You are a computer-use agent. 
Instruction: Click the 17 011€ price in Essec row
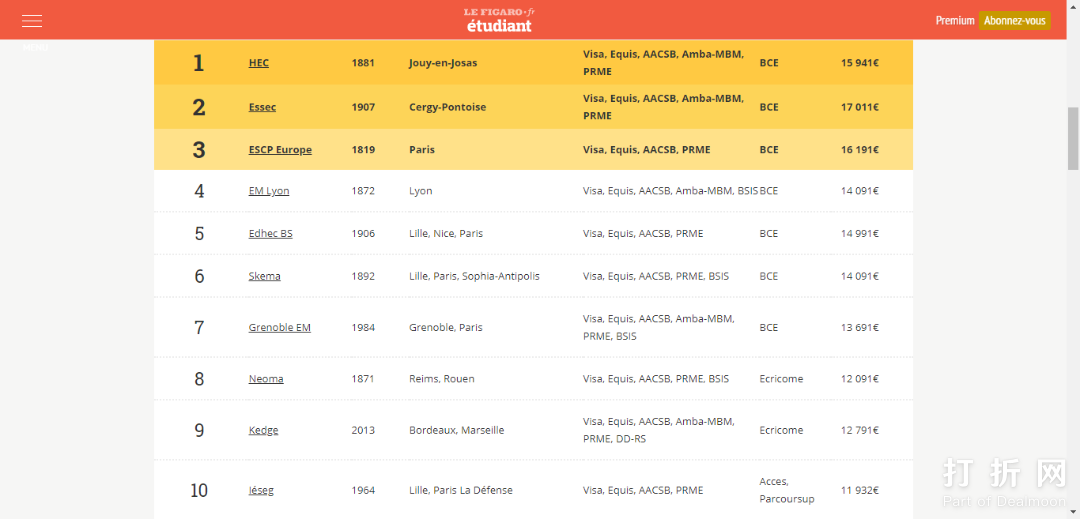tap(859, 107)
